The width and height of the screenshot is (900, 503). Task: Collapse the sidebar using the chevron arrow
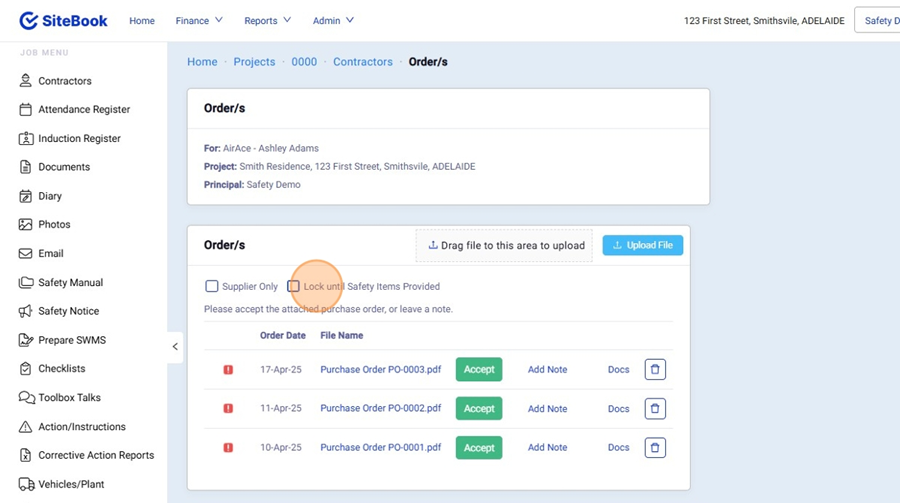(175, 347)
